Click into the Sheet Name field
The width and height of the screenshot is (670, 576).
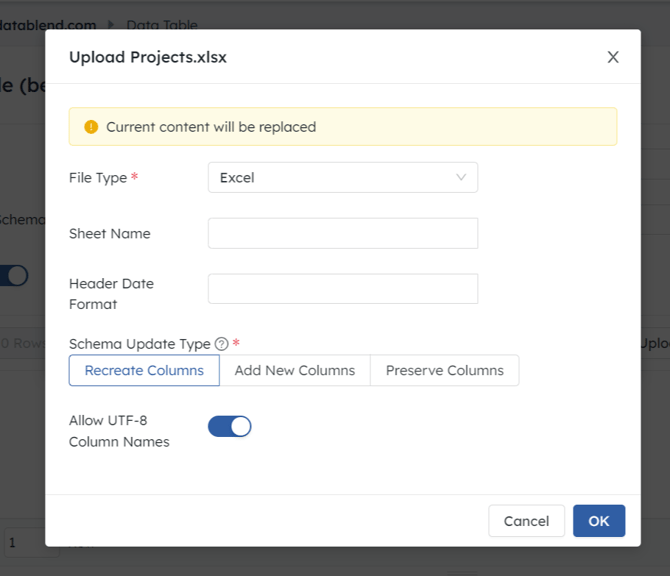(x=343, y=233)
